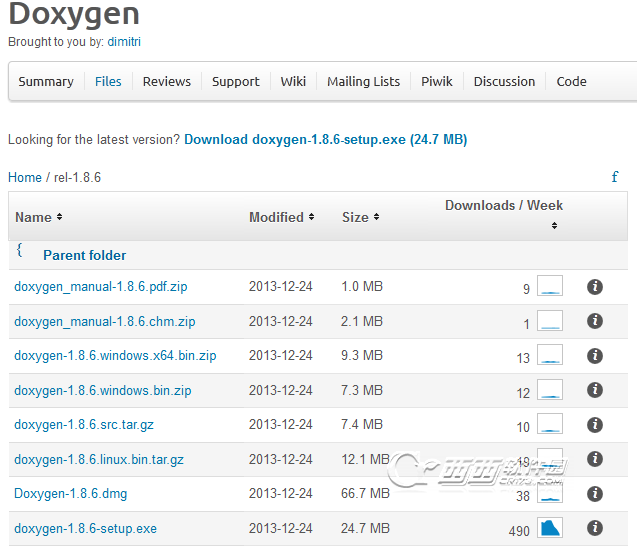
Task: Open the Reviews tab
Action: click(167, 82)
